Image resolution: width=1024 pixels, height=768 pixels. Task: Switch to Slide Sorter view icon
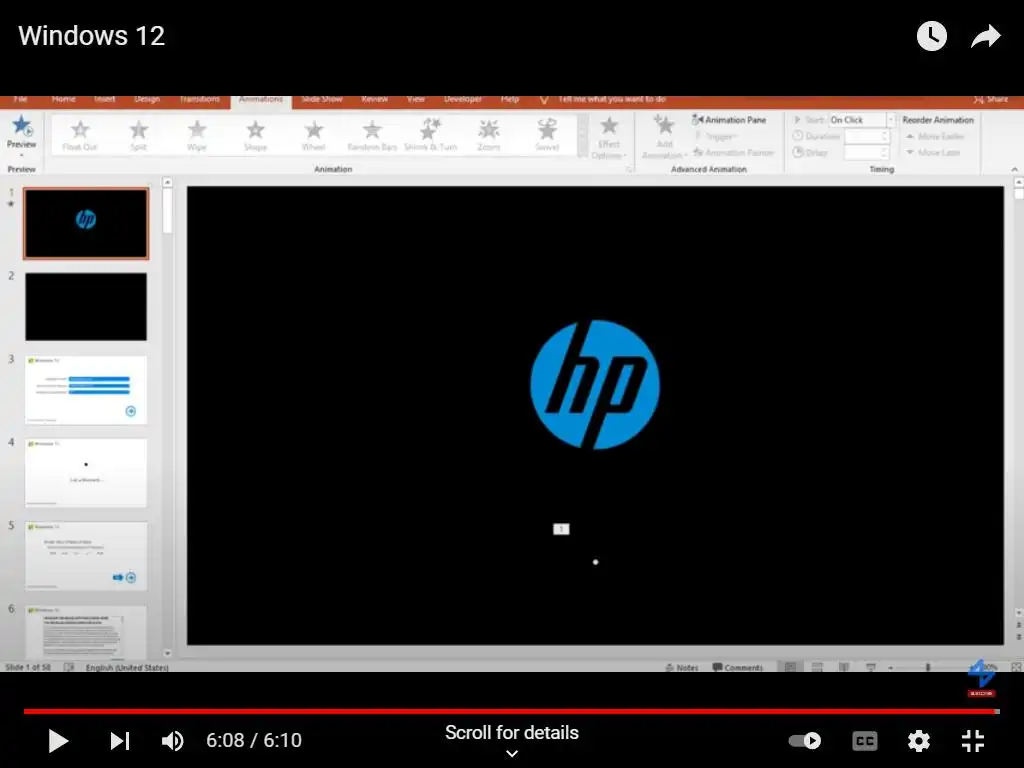pos(816,667)
